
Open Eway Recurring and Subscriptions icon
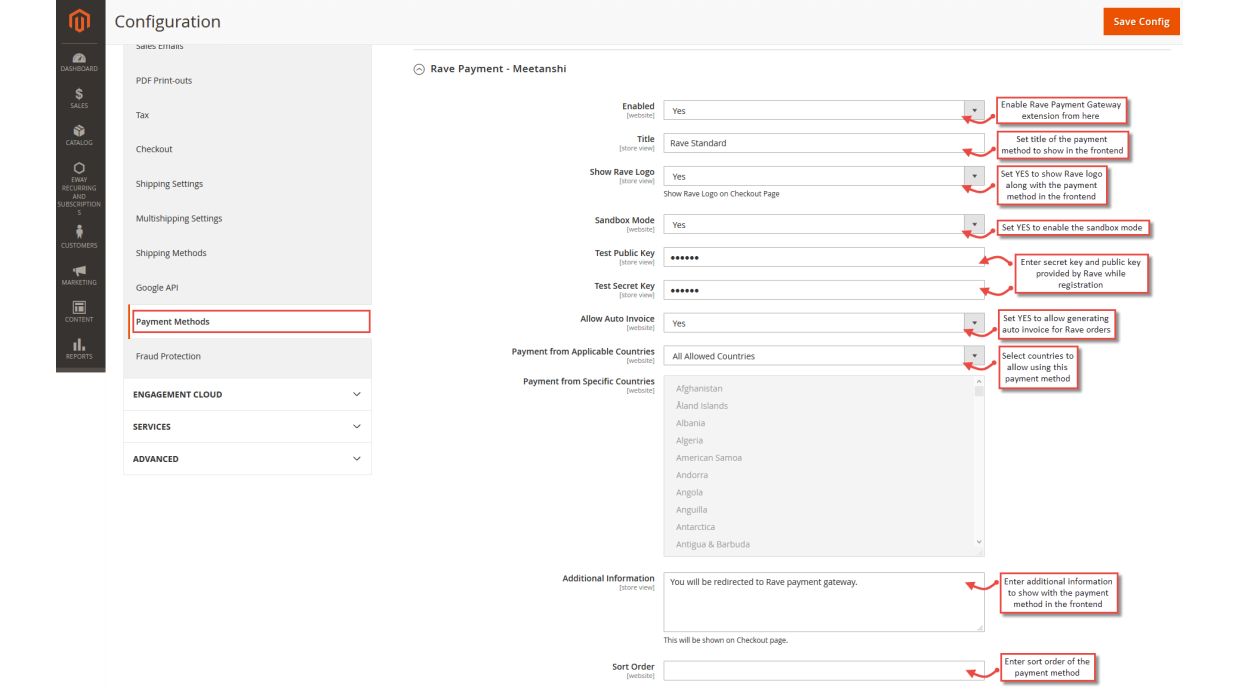[x=80, y=189]
